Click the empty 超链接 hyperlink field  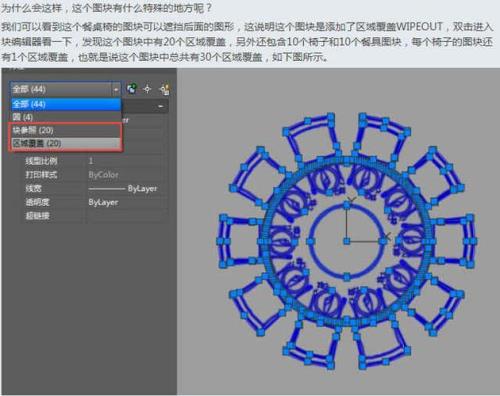127,216
